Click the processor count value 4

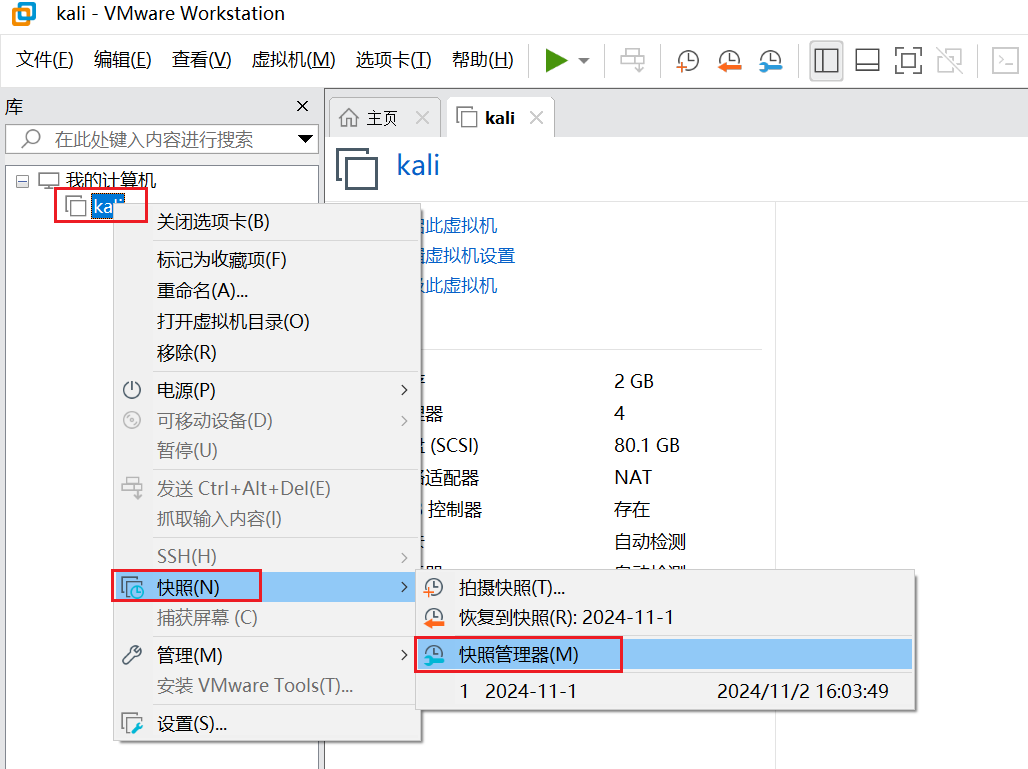coord(620,413)
